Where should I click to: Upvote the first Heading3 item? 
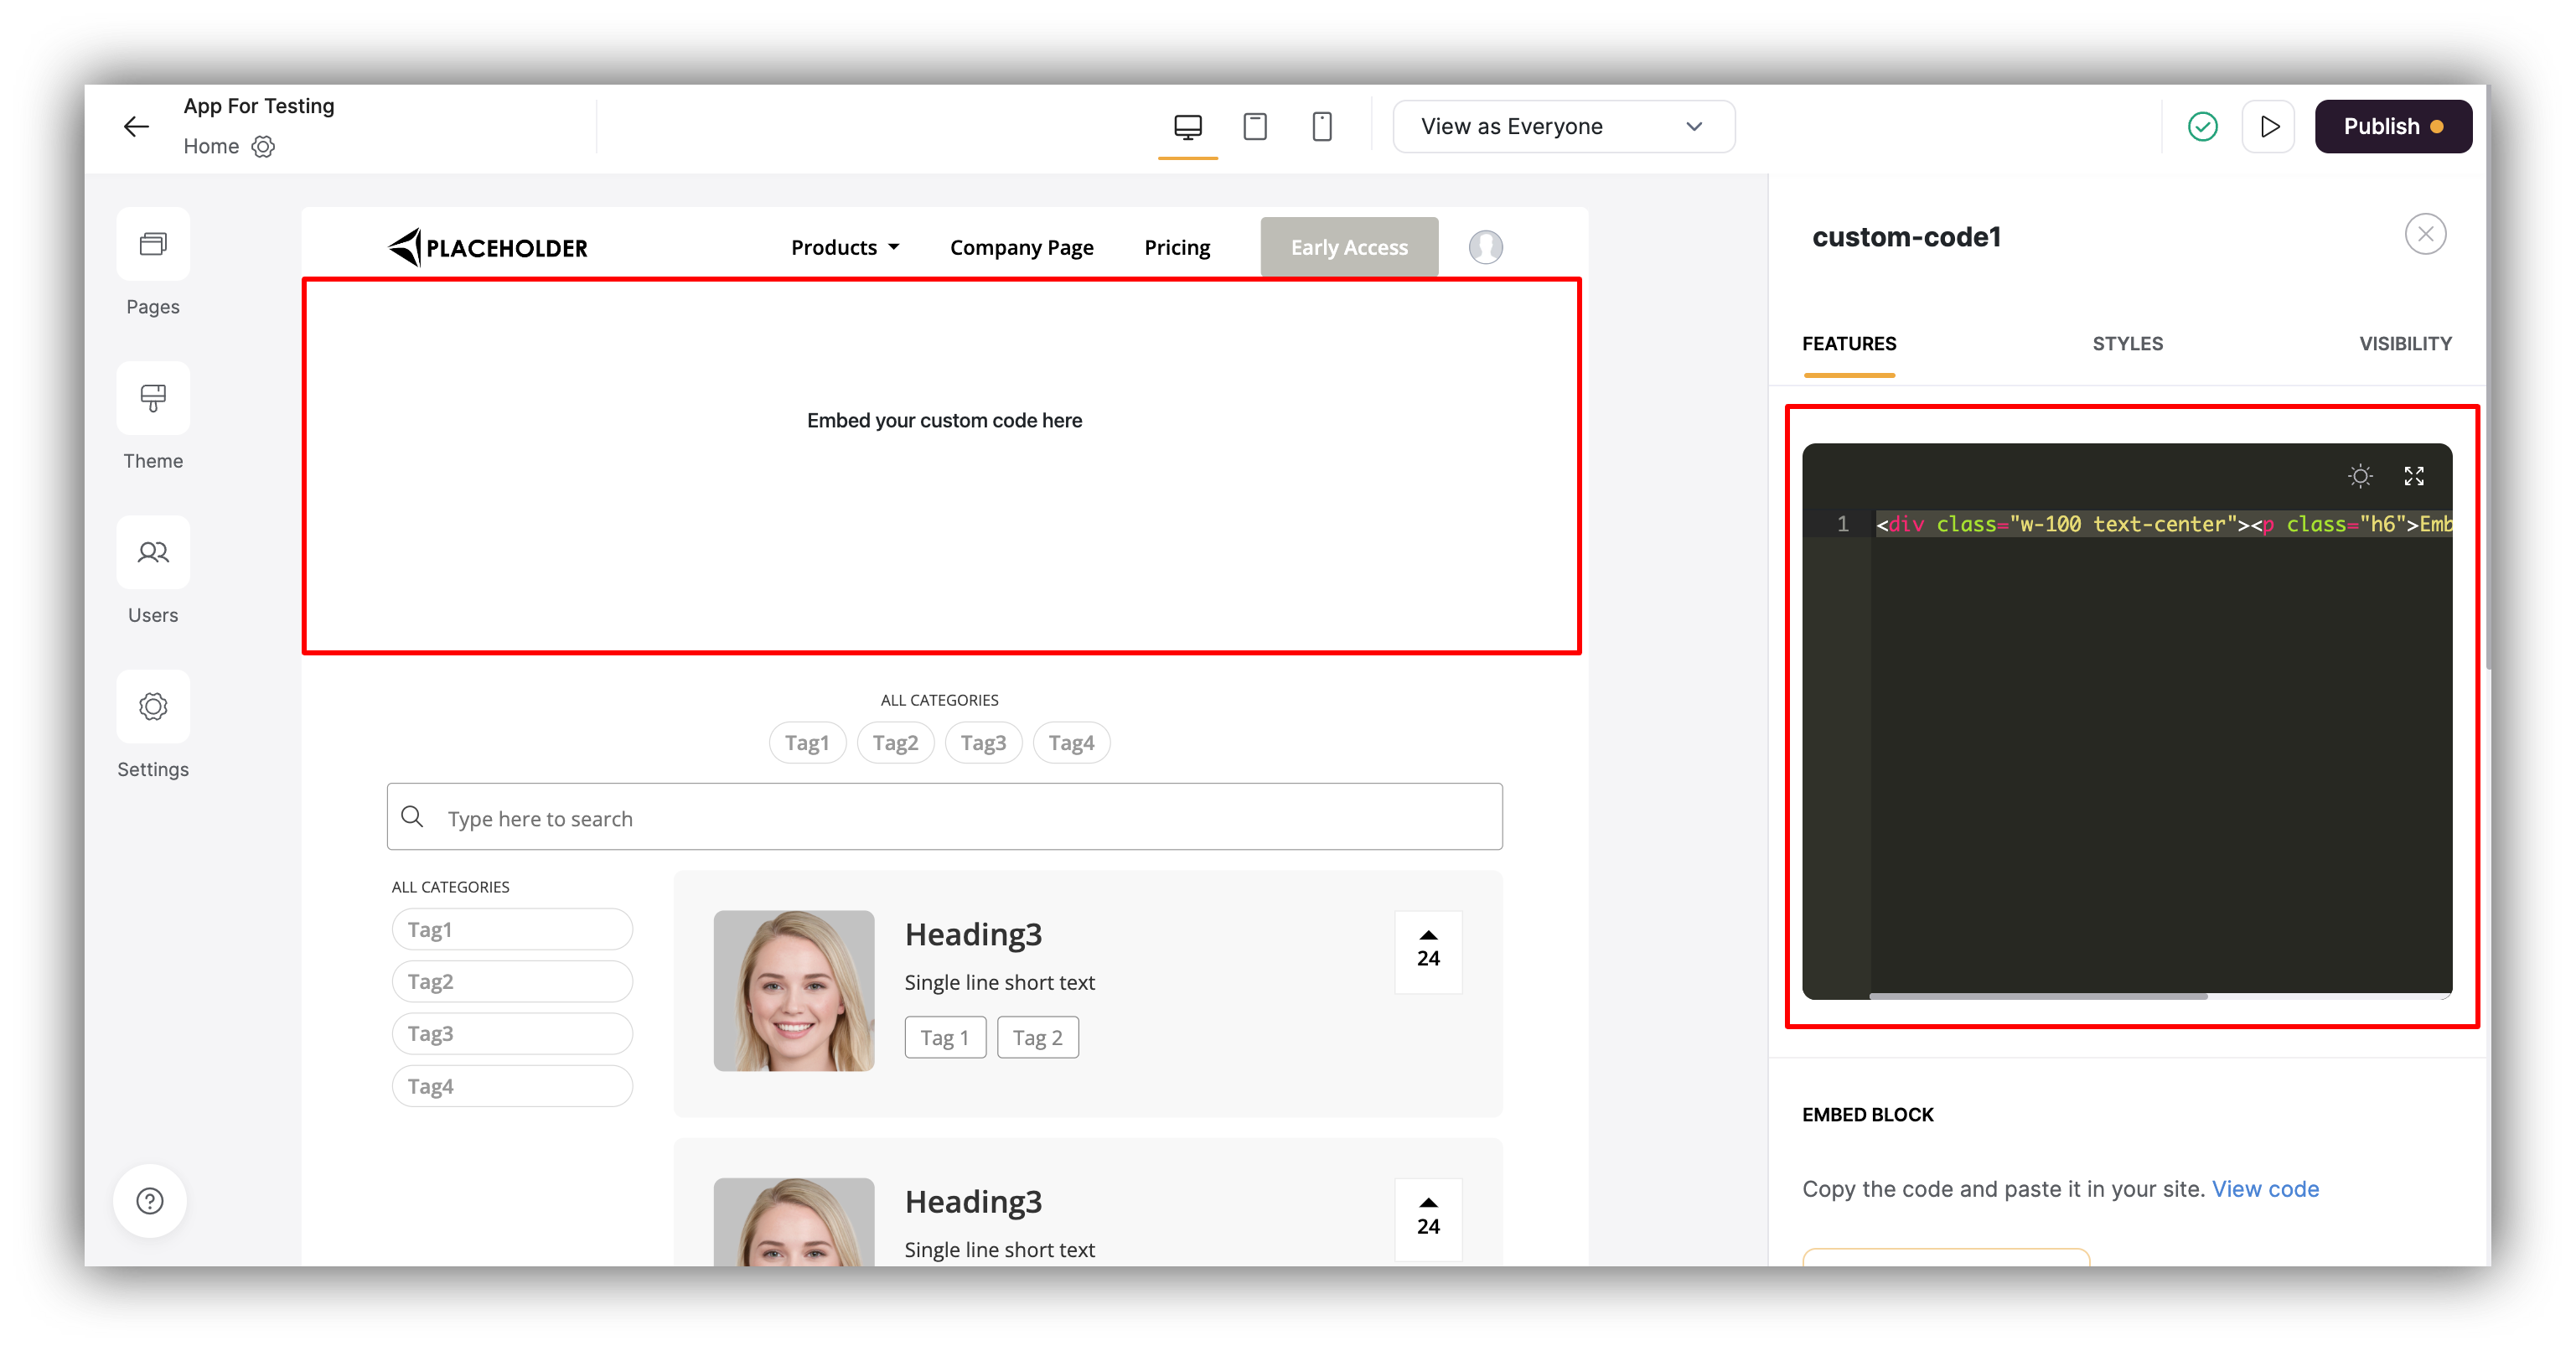(1427, 937)
